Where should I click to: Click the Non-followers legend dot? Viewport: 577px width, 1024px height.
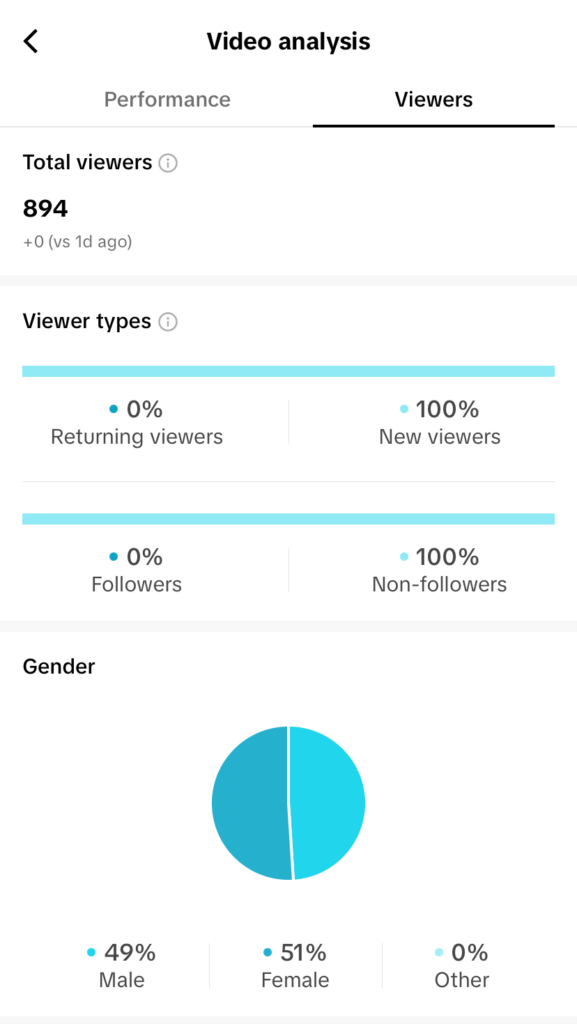[404, 557]
